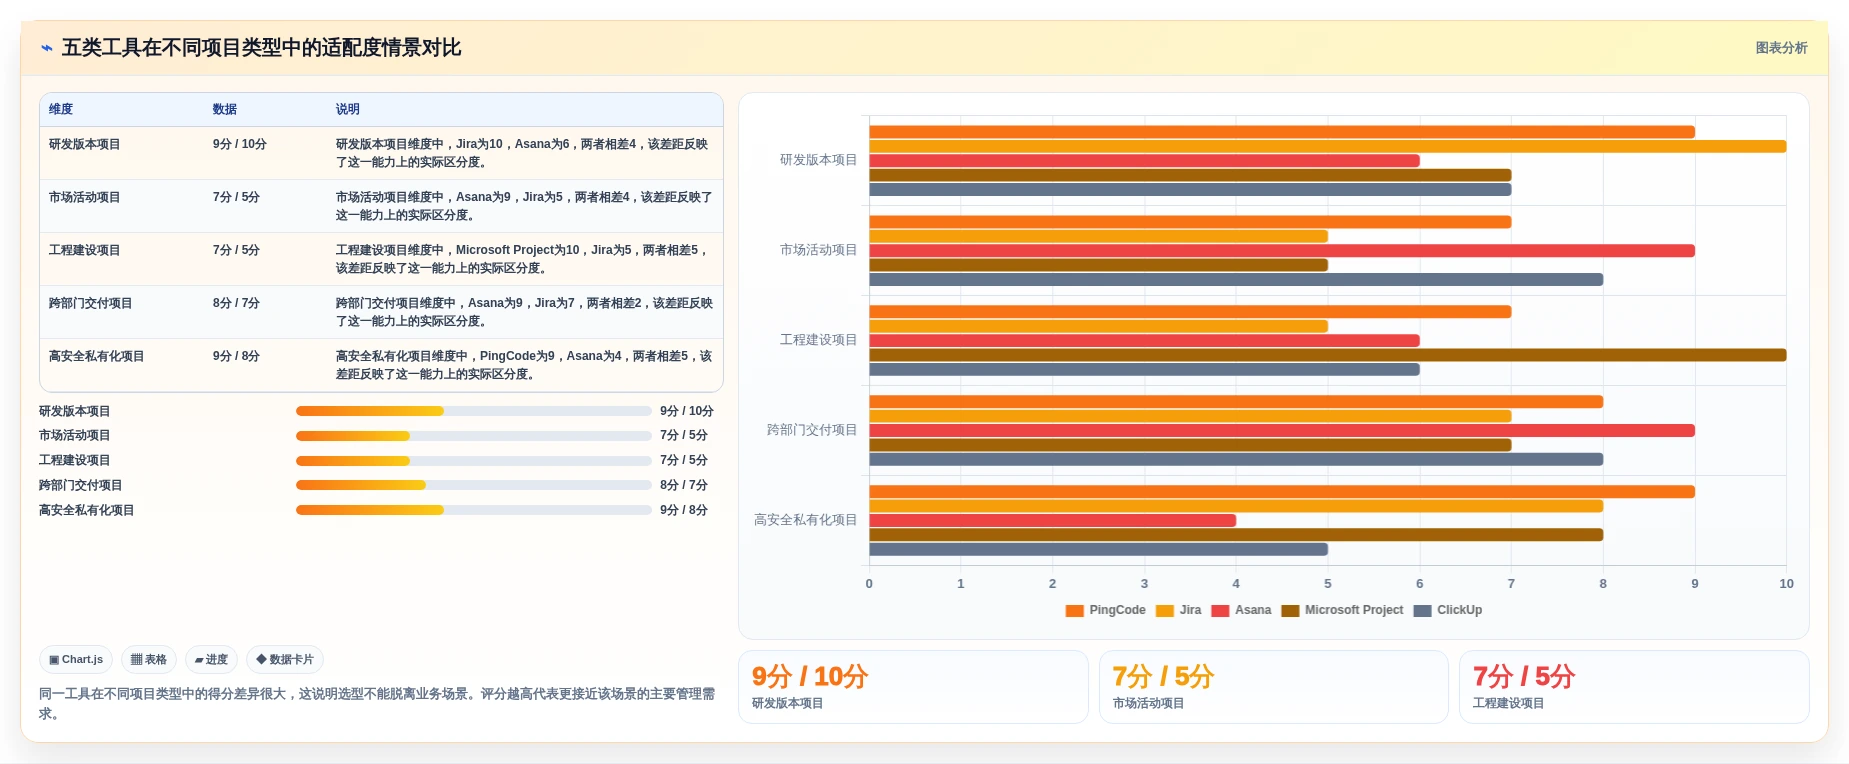Click Asana bar in 高安全私有化项目 group

(x=1052, y=520)
